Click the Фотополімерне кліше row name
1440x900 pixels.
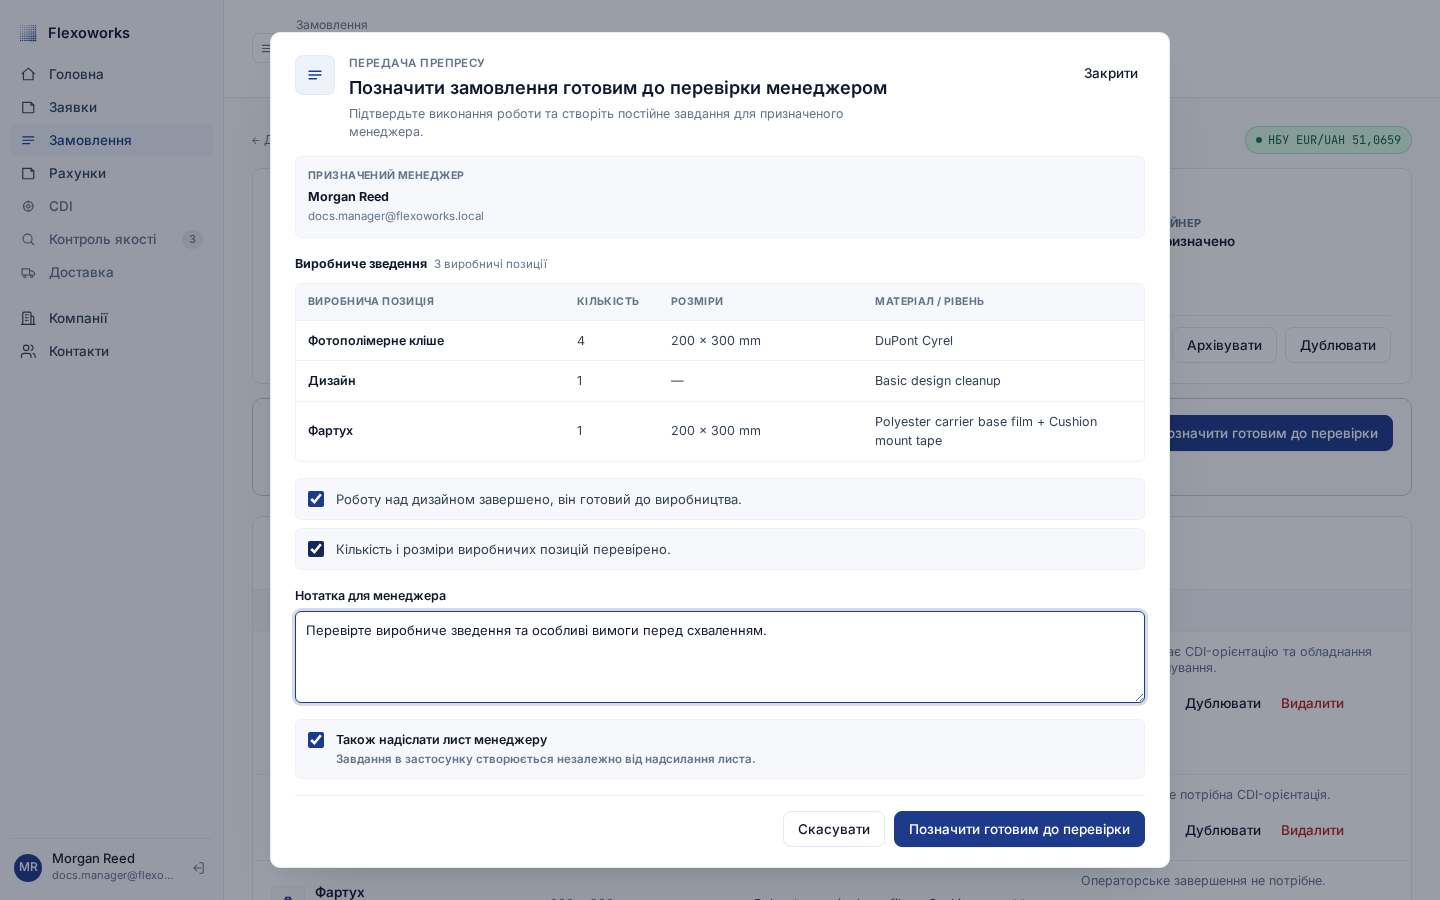(x=376, y=341)
